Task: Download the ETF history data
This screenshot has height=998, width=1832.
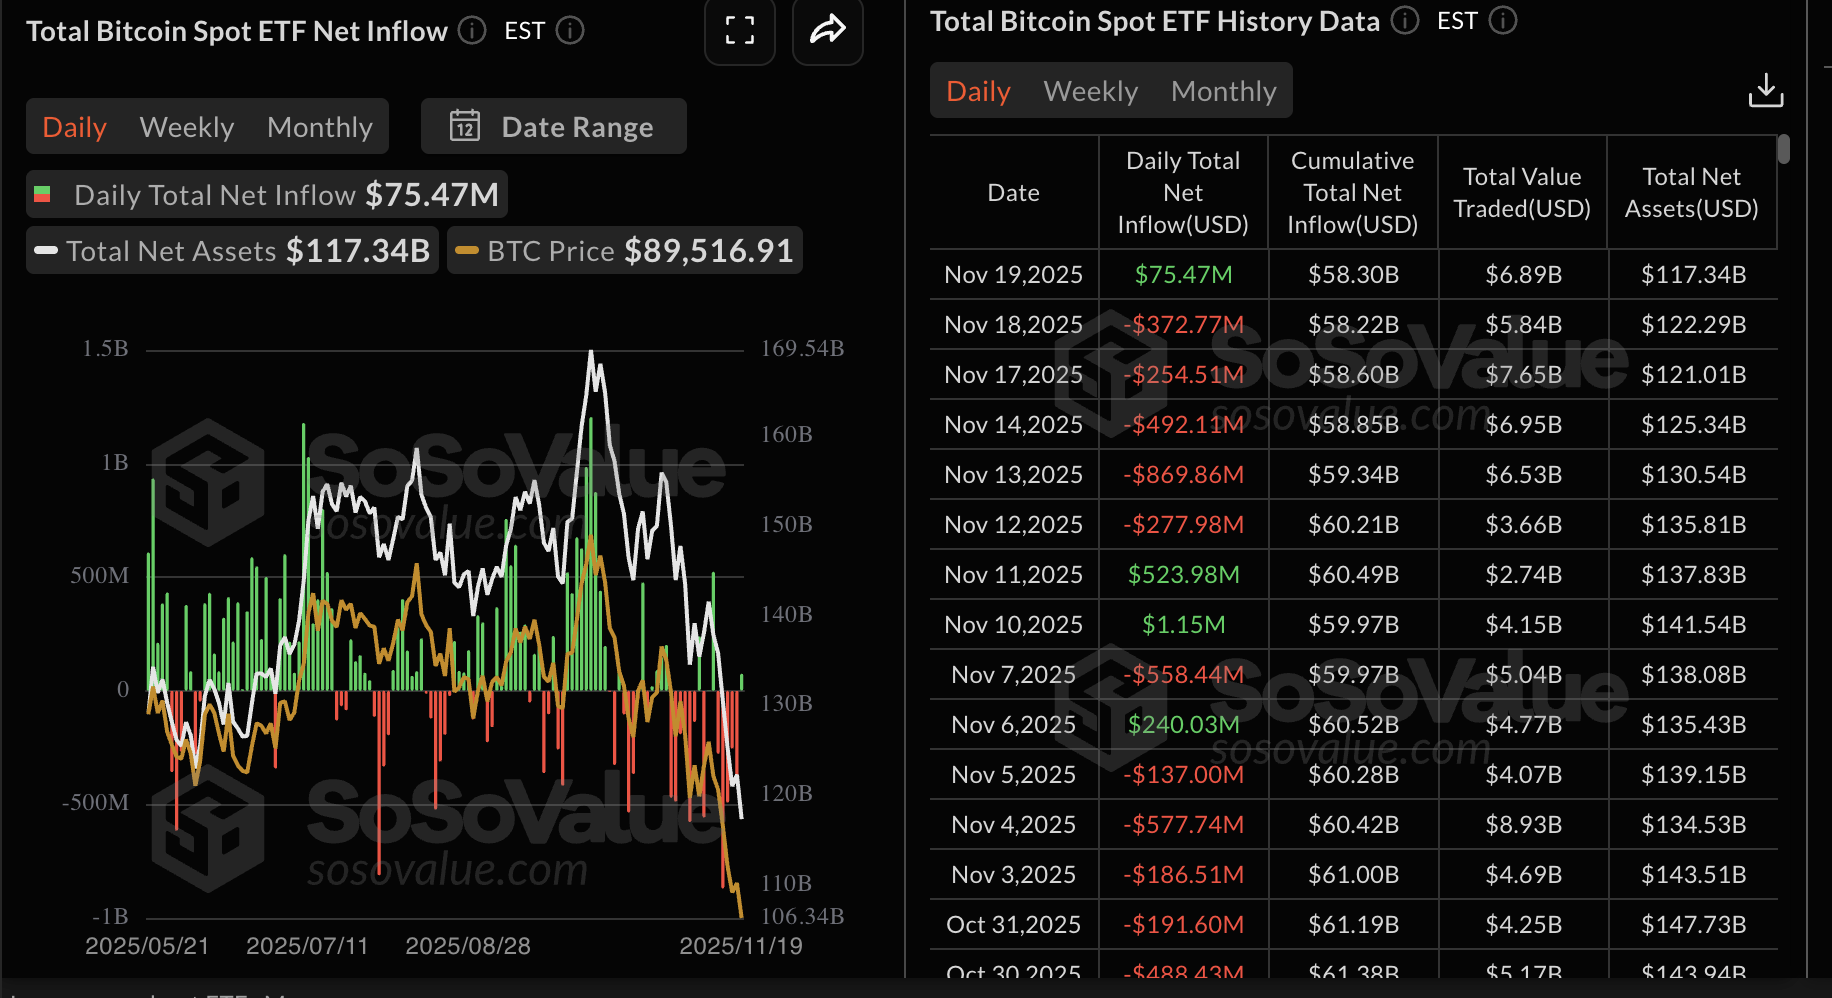Action: click(1766, 90)
